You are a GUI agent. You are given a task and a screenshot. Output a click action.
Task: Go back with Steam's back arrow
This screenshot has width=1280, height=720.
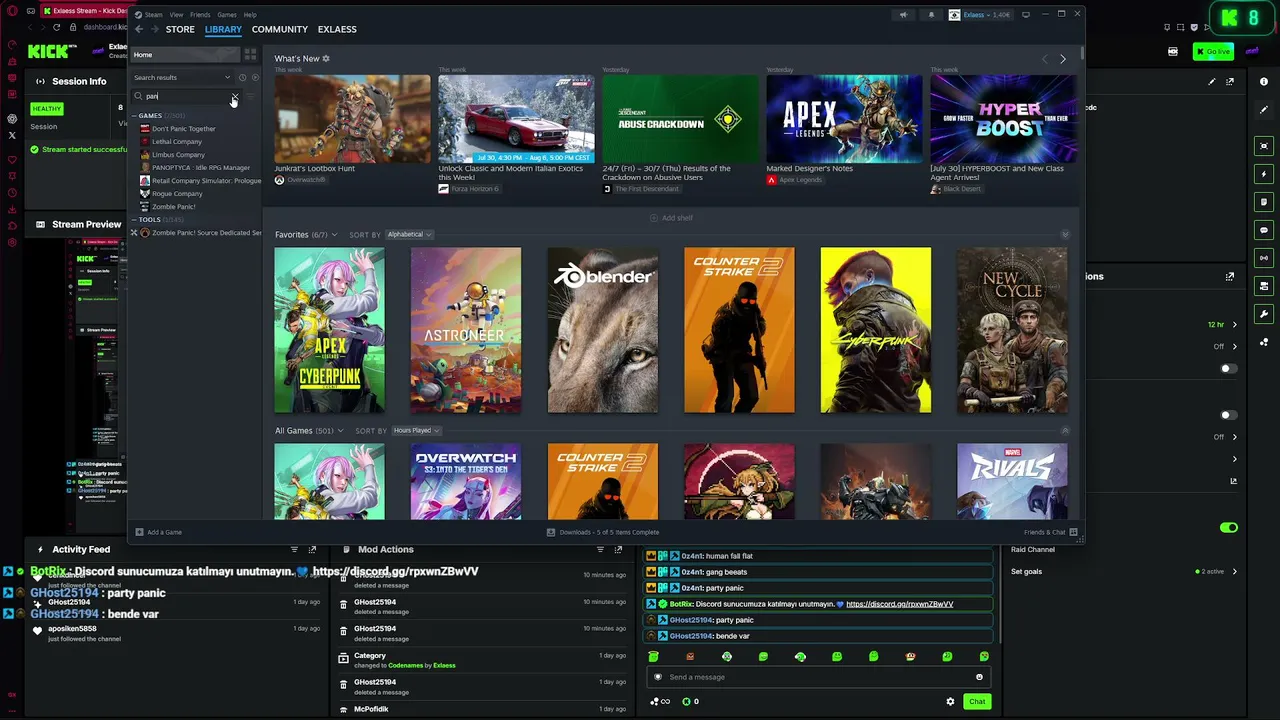coord(139,29)
